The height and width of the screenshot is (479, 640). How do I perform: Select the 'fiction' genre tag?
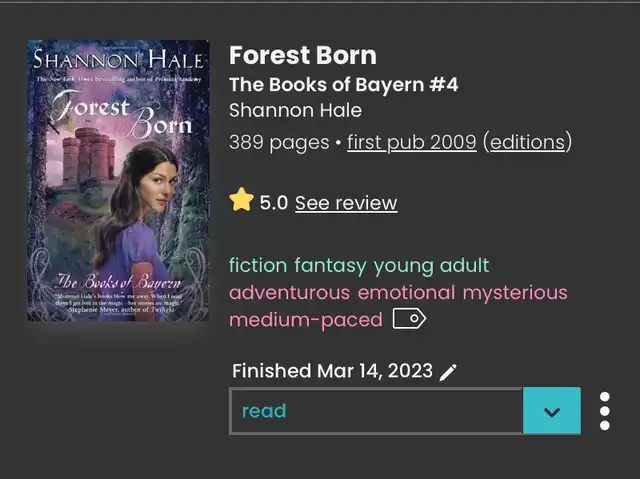pyautogui.click(x=258, y=265)
